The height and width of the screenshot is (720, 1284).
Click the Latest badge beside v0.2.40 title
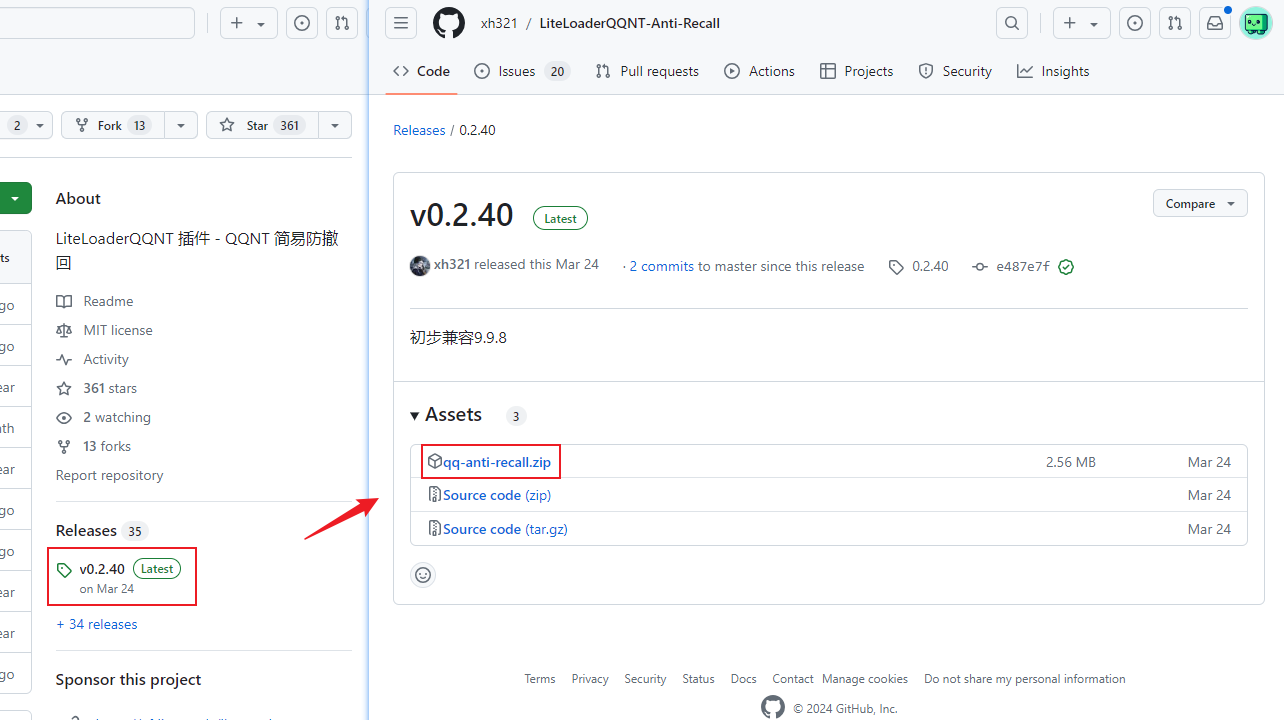pos(560,218)
